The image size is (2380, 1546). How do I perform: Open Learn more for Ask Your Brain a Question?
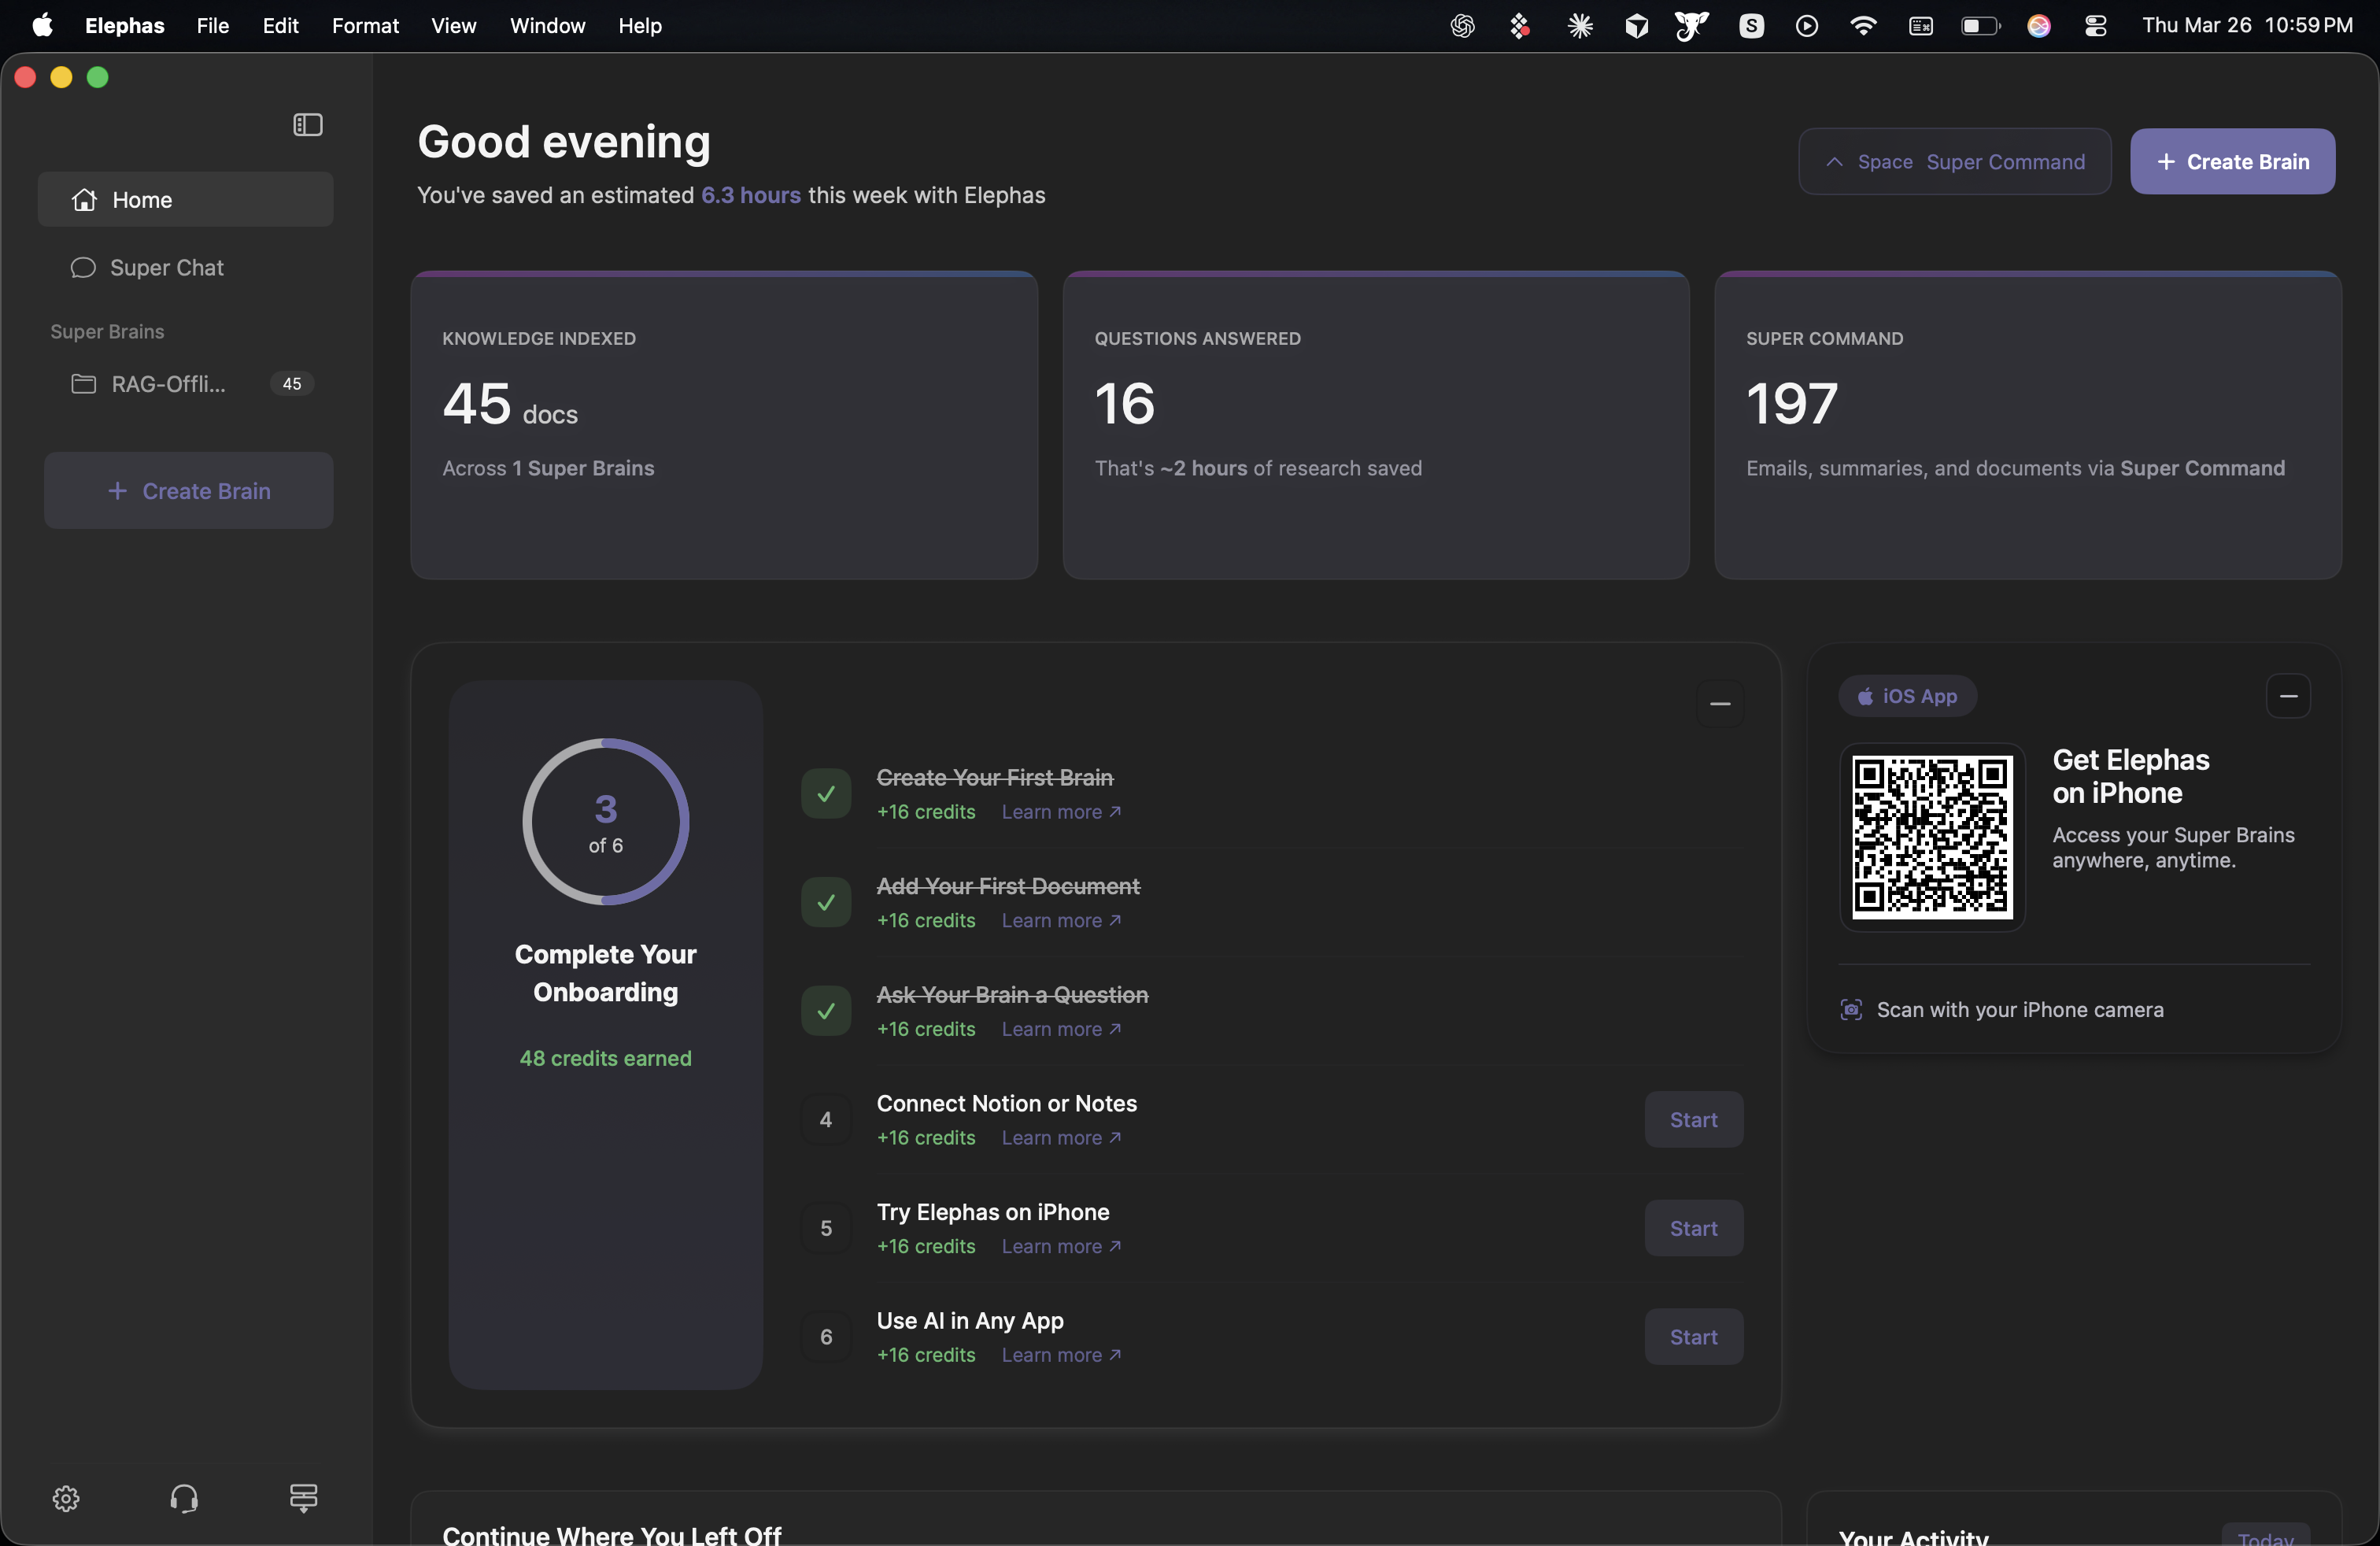pyautogui.click(x=1061, y=1029)
